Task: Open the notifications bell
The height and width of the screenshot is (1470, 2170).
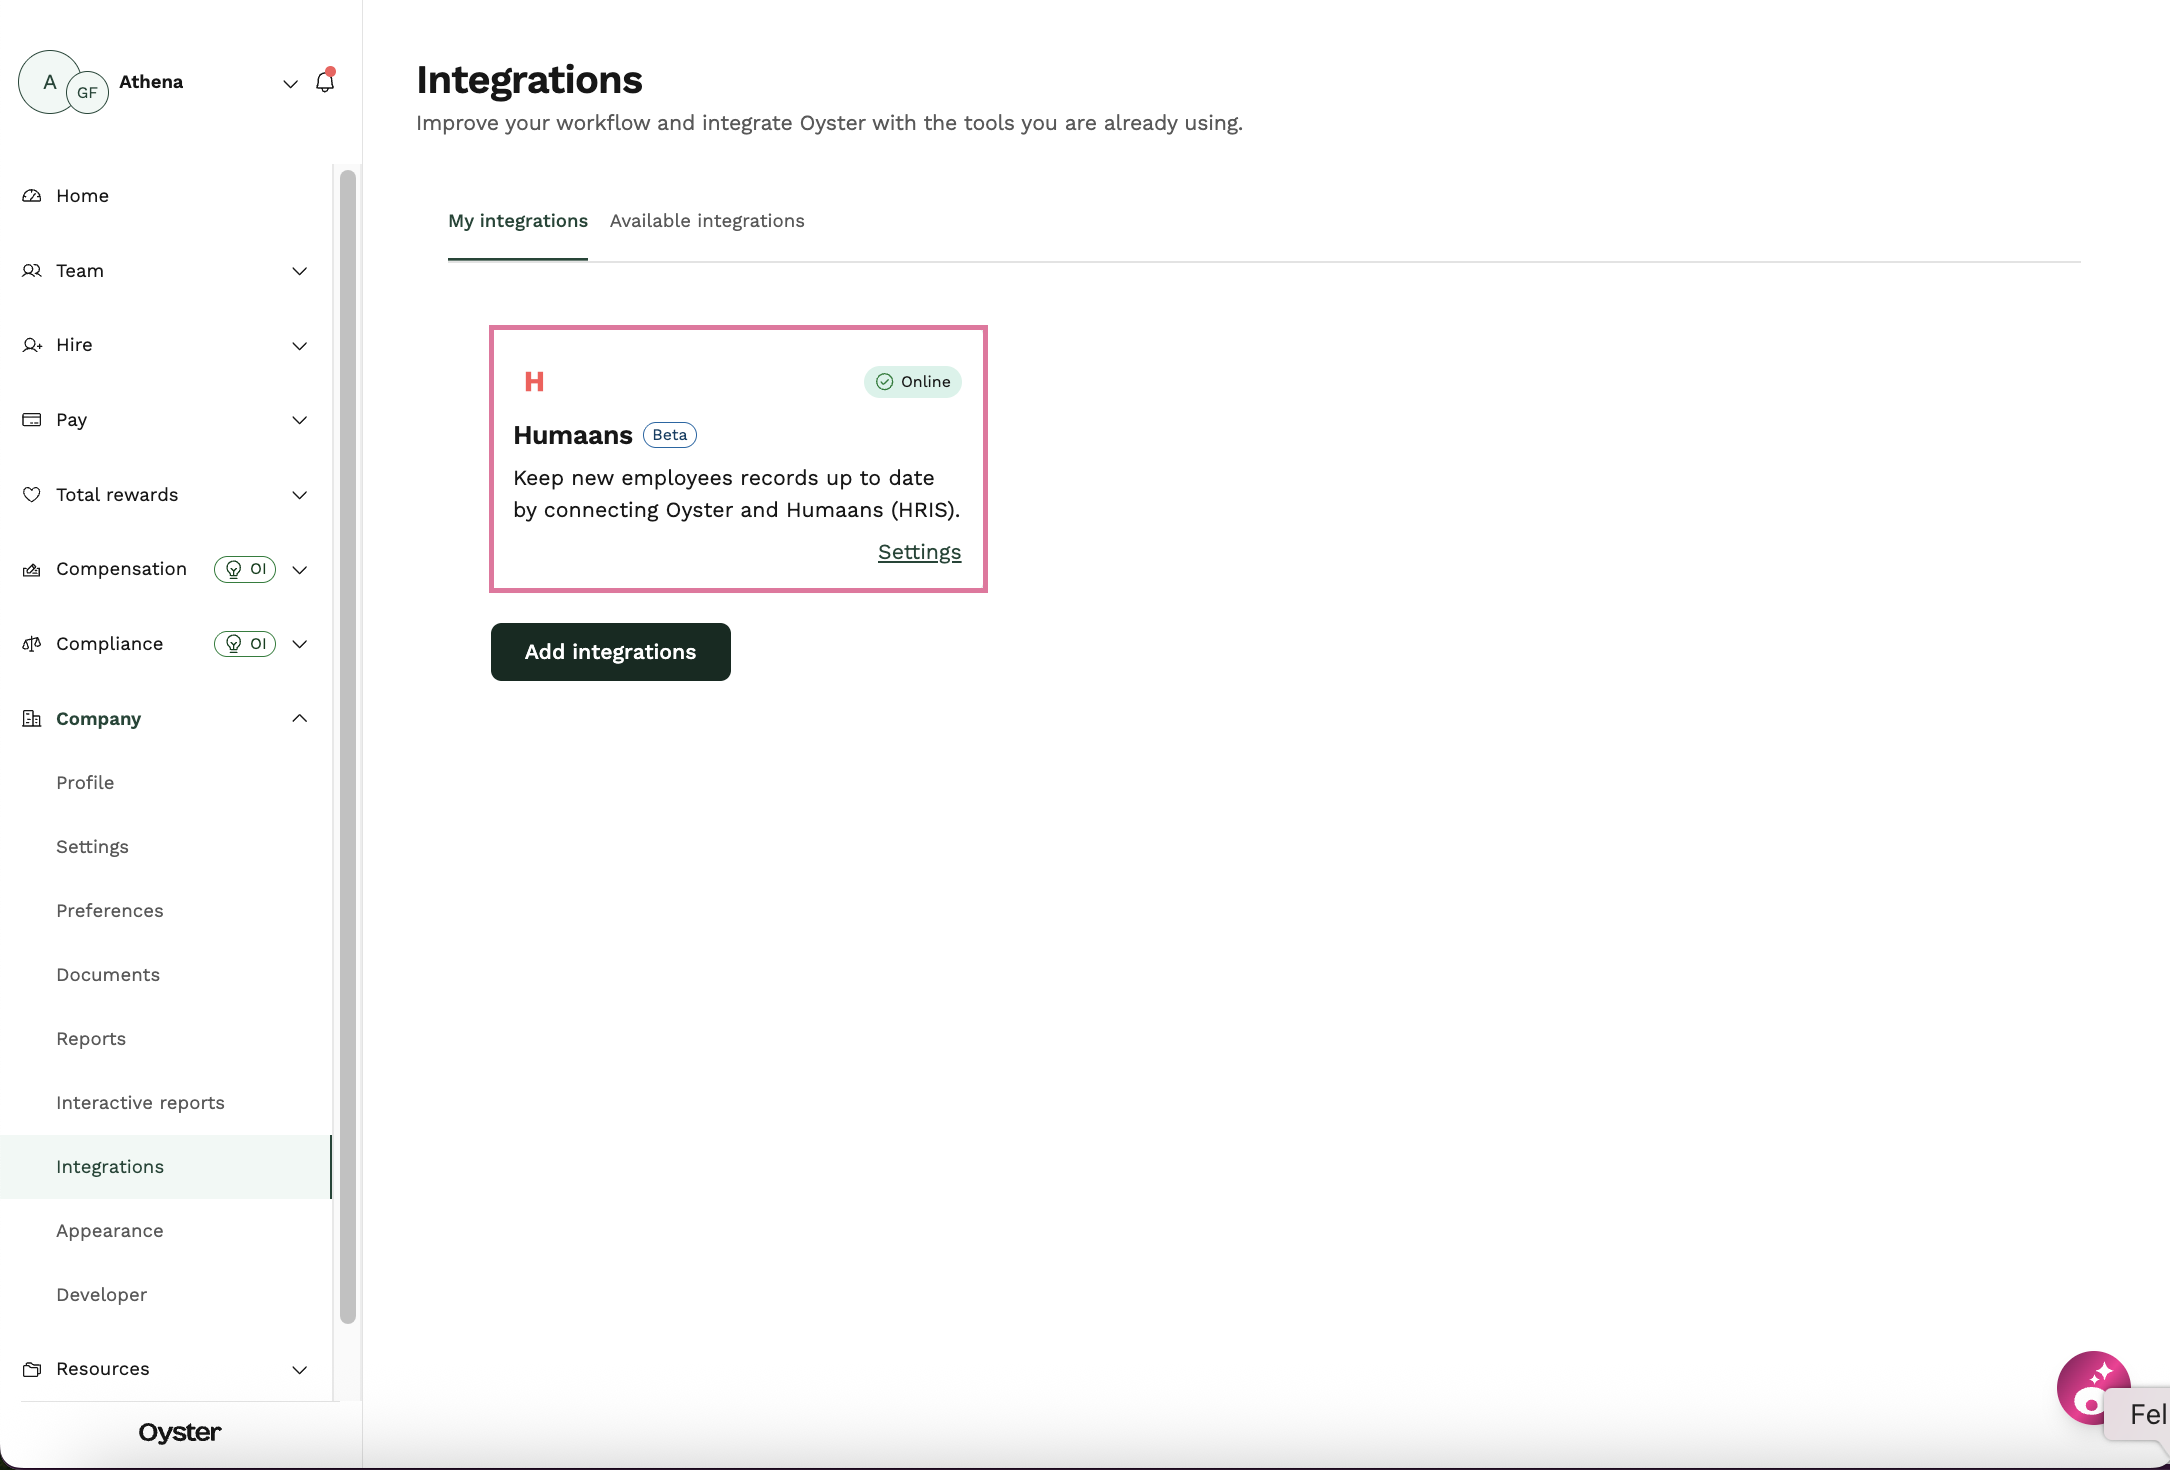Action: click(x=325, y=82)
